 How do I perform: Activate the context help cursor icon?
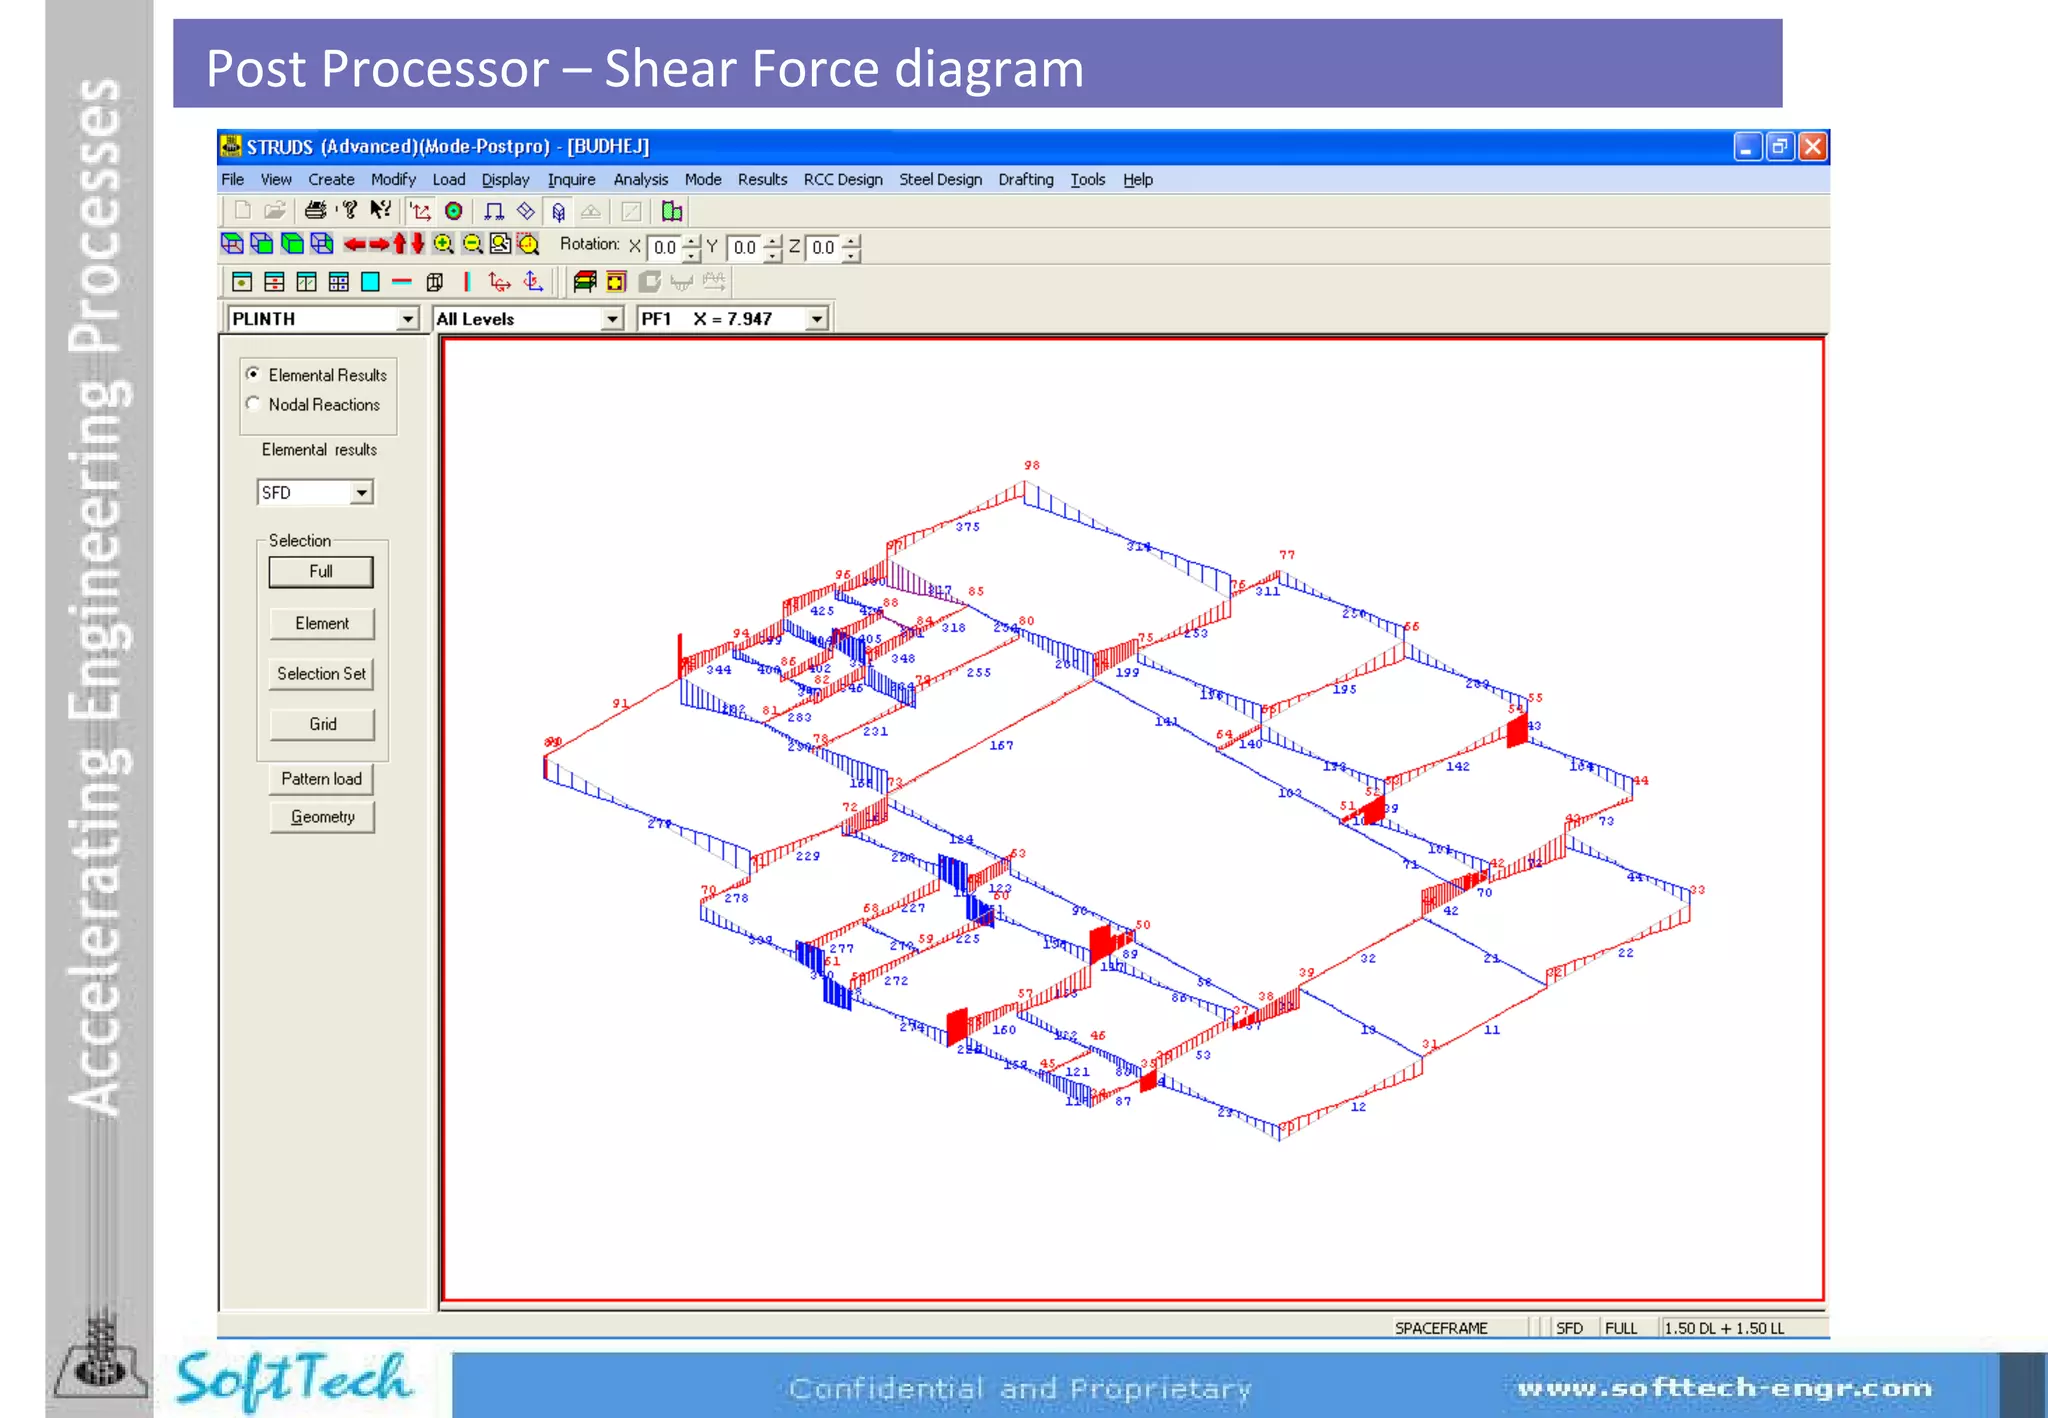[380, 210]
